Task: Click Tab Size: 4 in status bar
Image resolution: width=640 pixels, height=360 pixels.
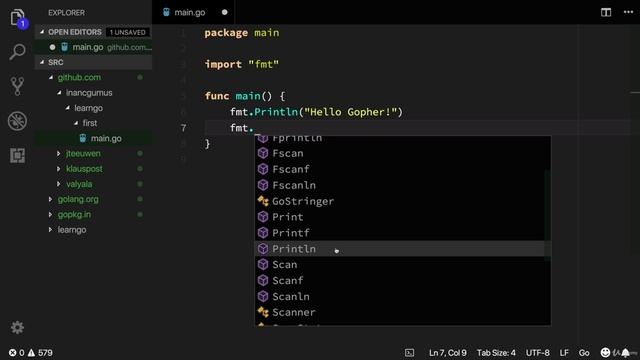Action: [496, 353]
